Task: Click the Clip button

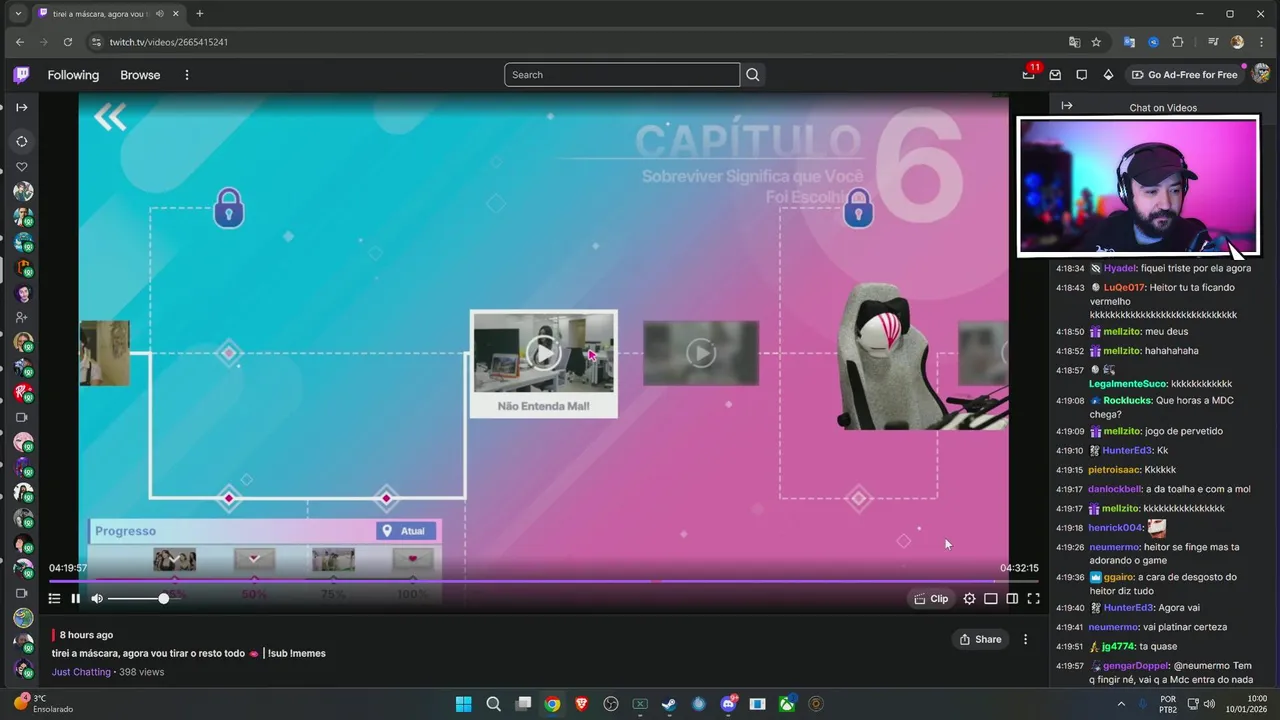Action: click(931, 599)
